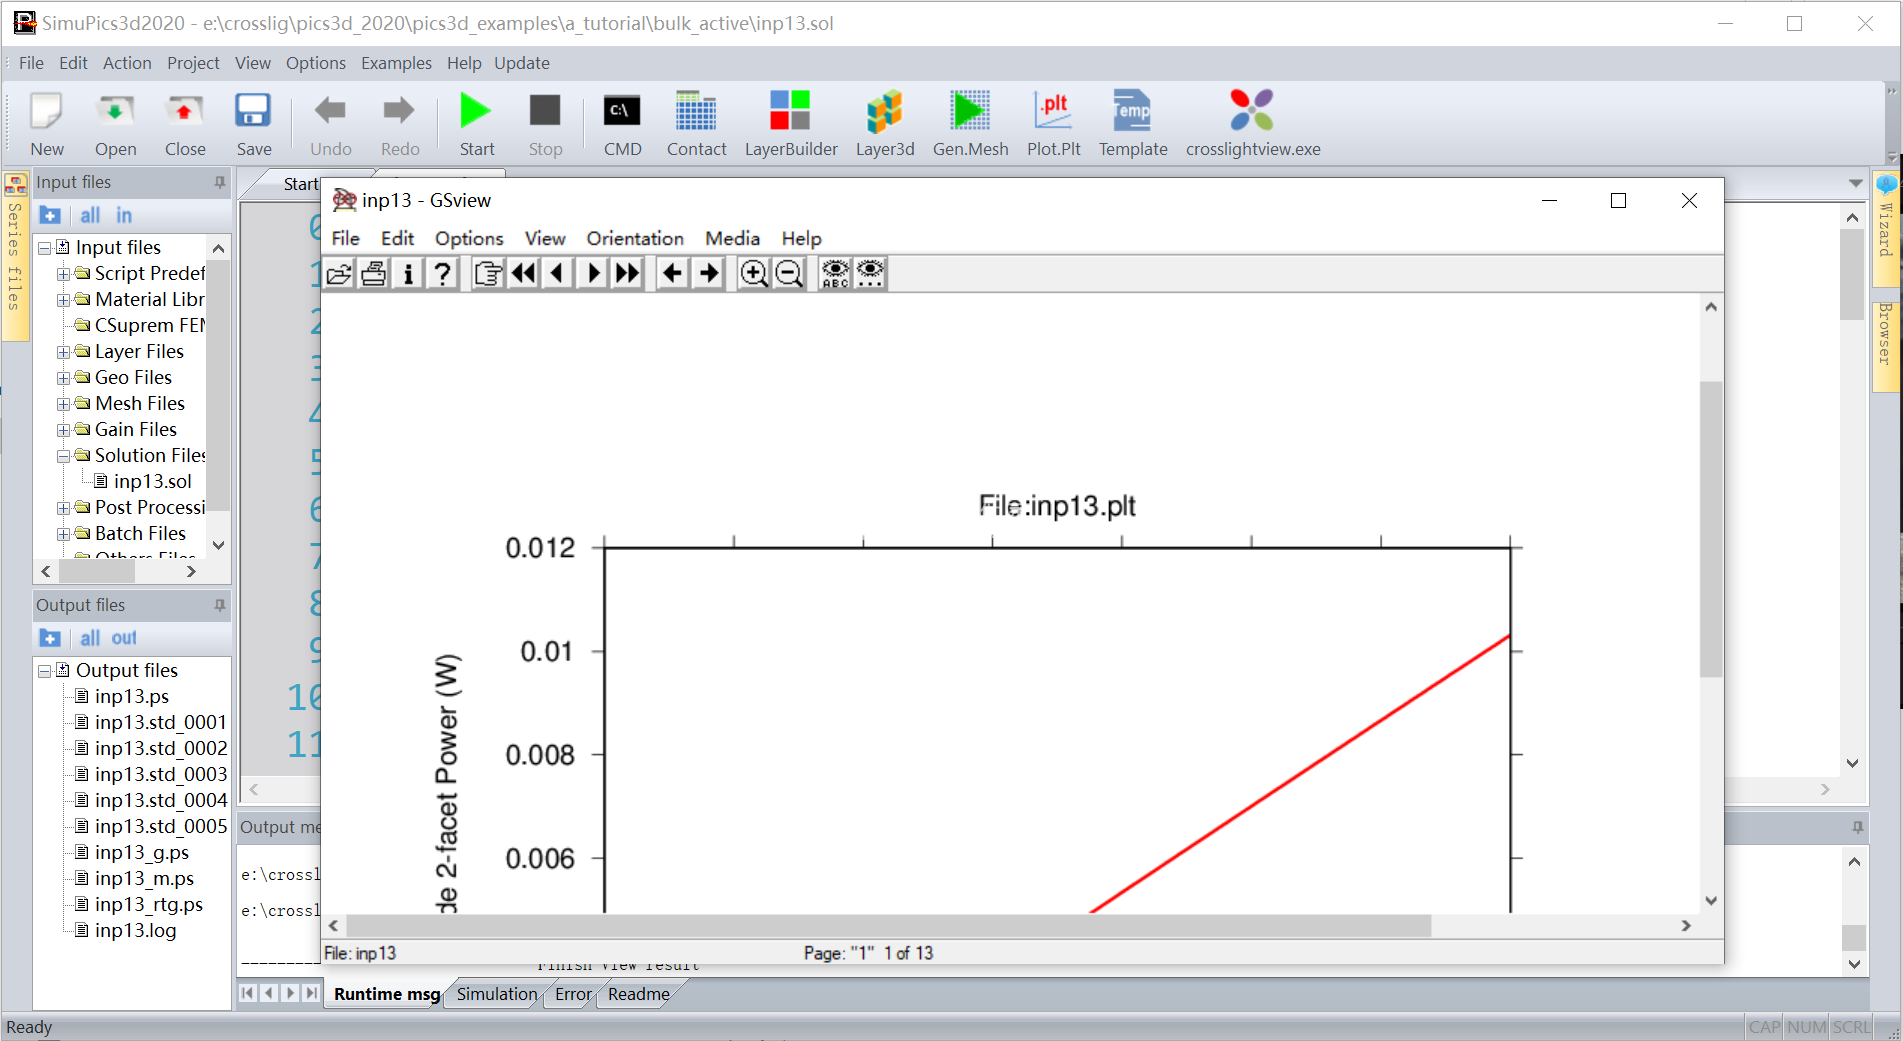This screenshot has width=1903, height=1041.
Task: Select inp13.log in Output files
Action: (x=135, y=931)
